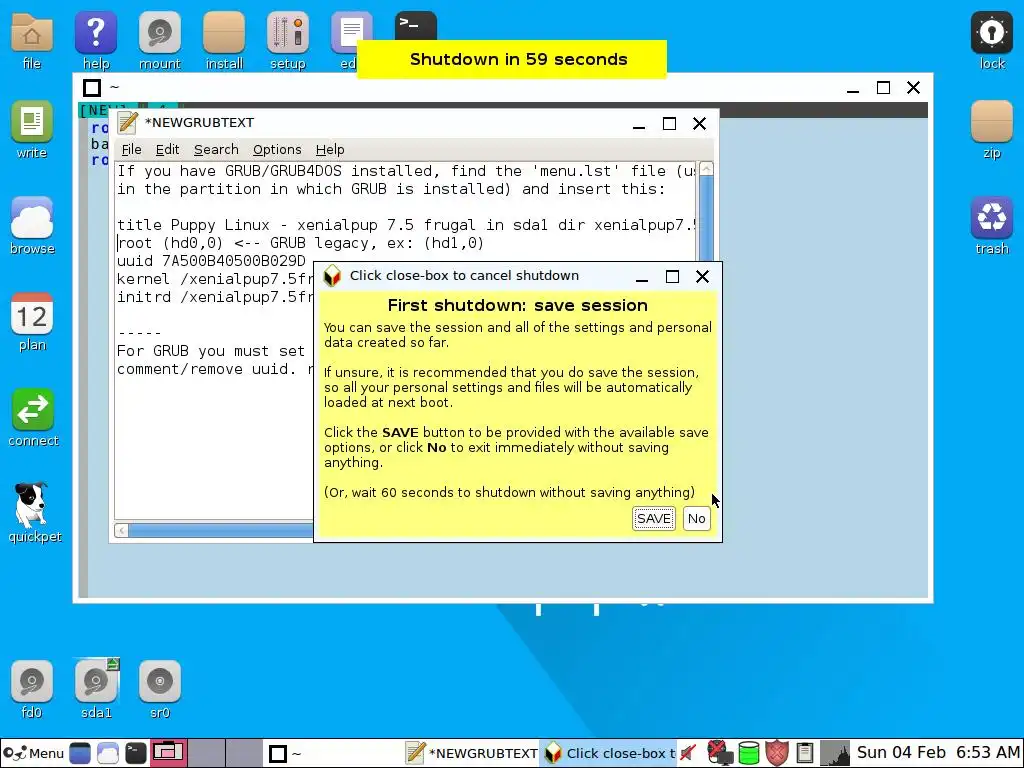Open the 'mount' drive desktop icon

click(159, 40)
